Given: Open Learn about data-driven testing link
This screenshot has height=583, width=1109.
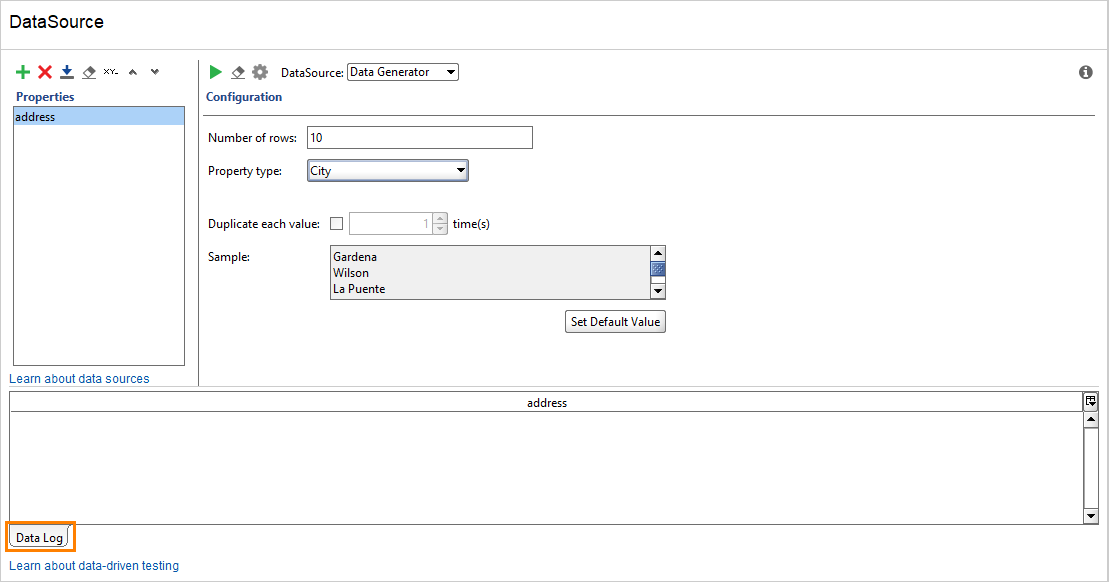Looking at the screenshot, I should click(94, 565).
